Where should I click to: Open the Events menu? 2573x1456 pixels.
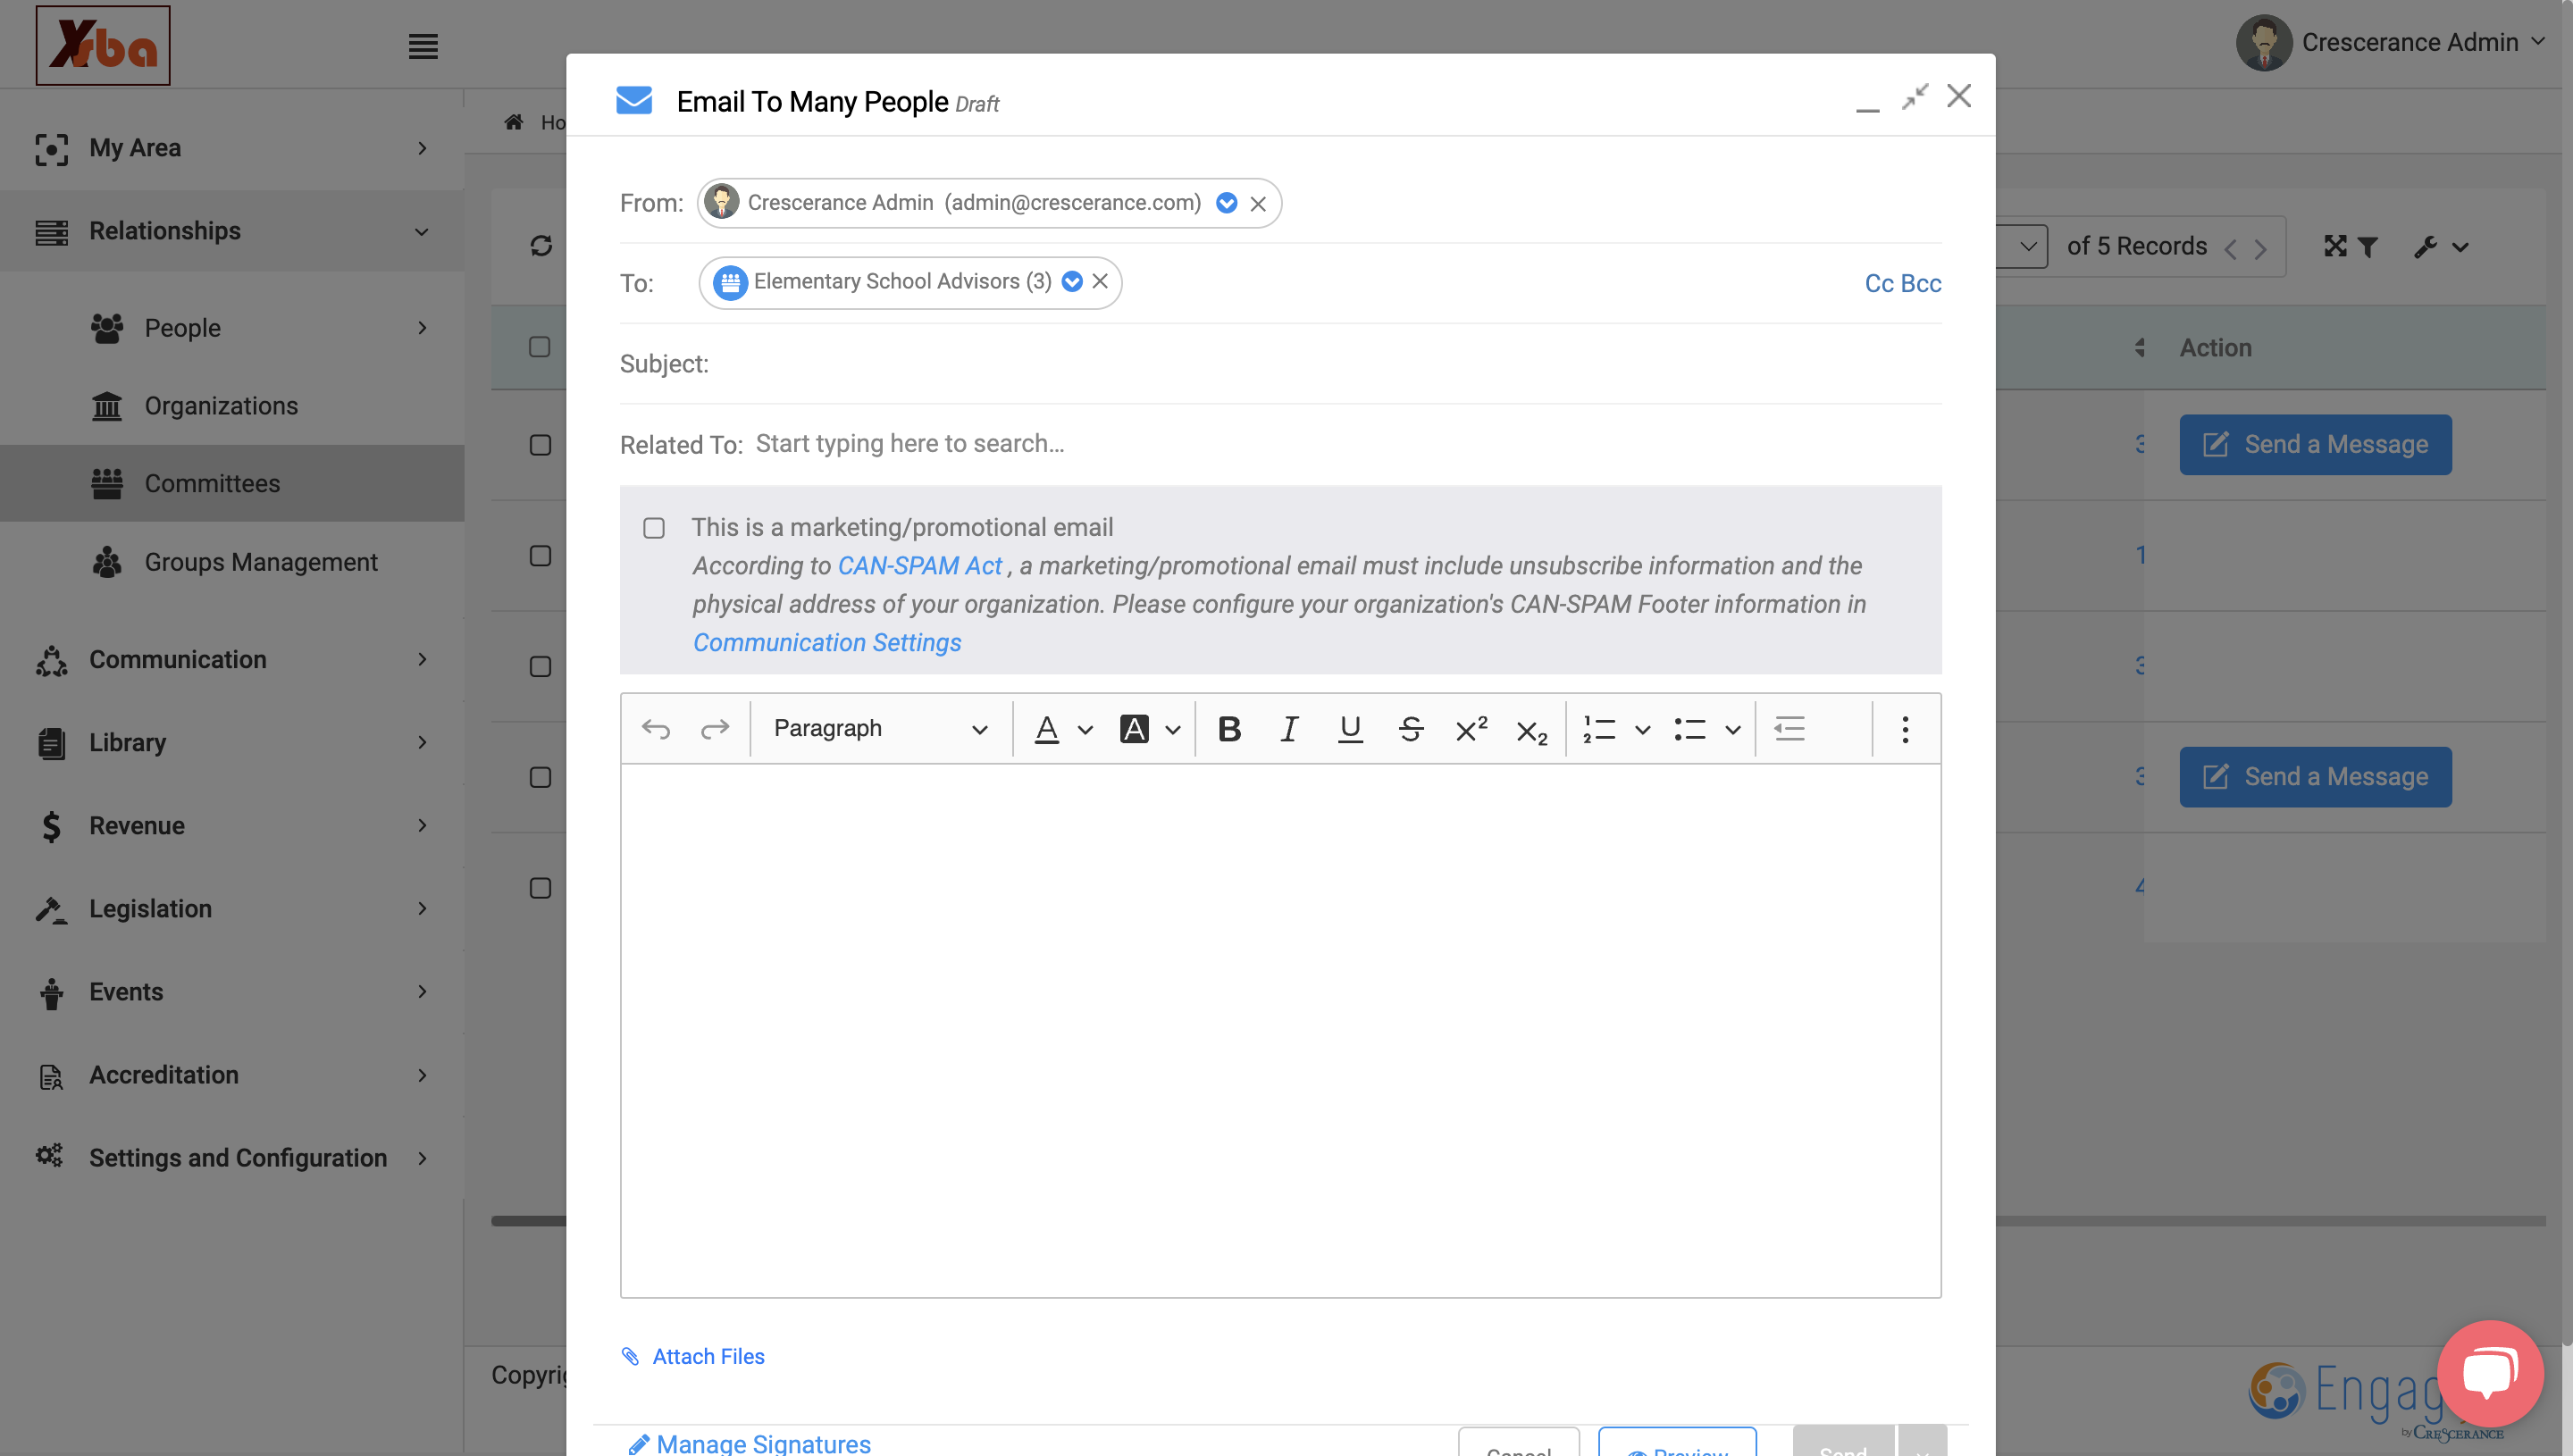click(232, 991)
